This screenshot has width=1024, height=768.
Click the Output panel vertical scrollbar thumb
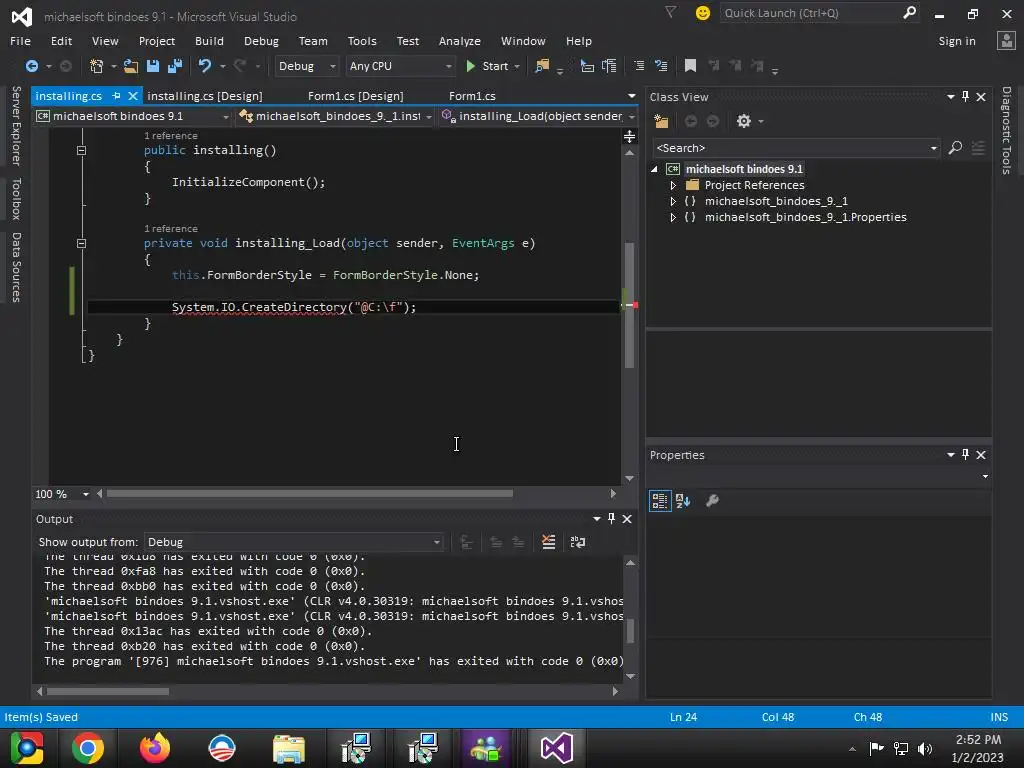pos(630,632)
